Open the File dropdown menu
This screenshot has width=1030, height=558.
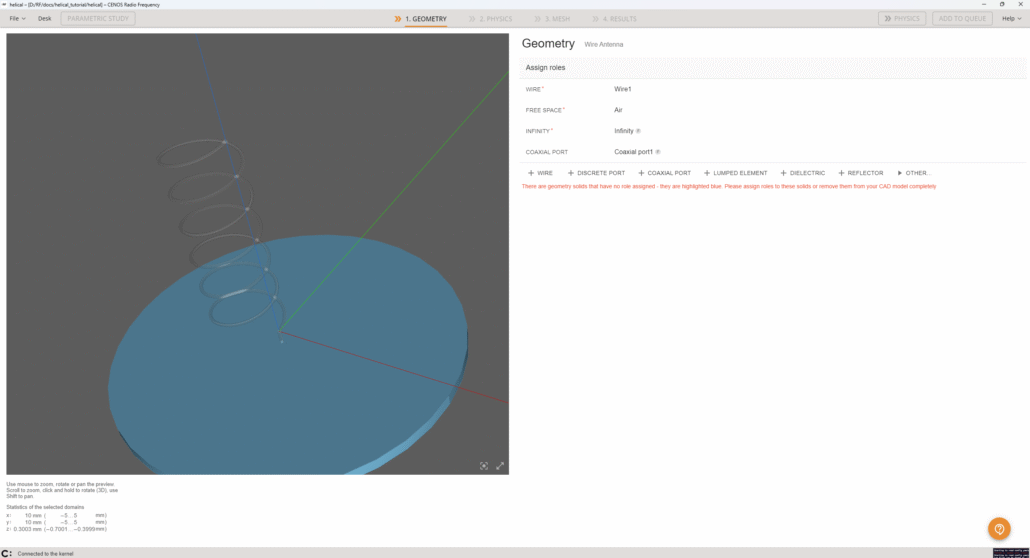tap(17, 18)
